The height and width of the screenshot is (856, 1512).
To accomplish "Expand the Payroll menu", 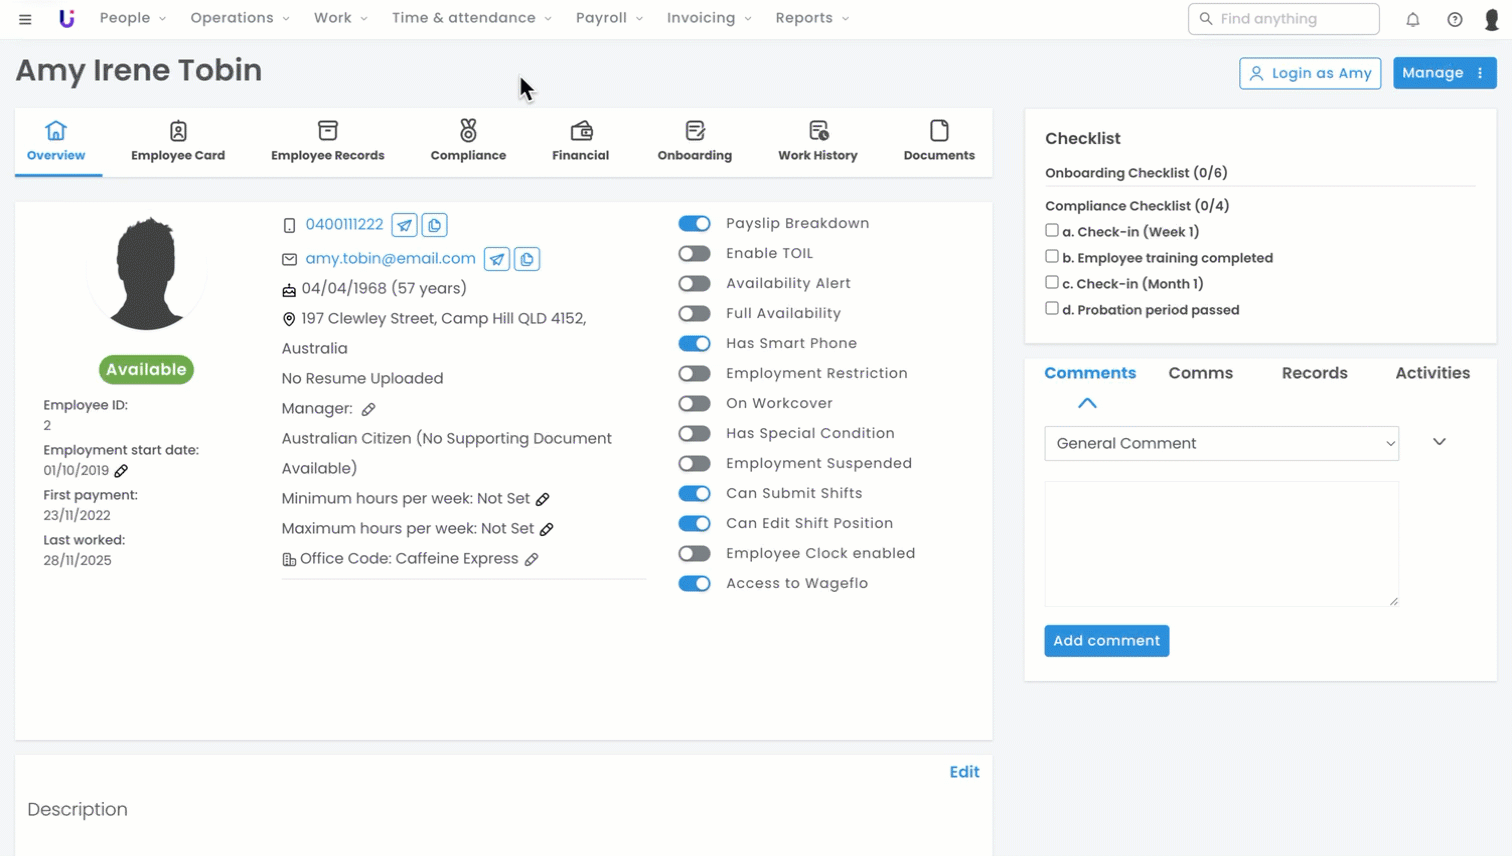I will pos(609,18).
